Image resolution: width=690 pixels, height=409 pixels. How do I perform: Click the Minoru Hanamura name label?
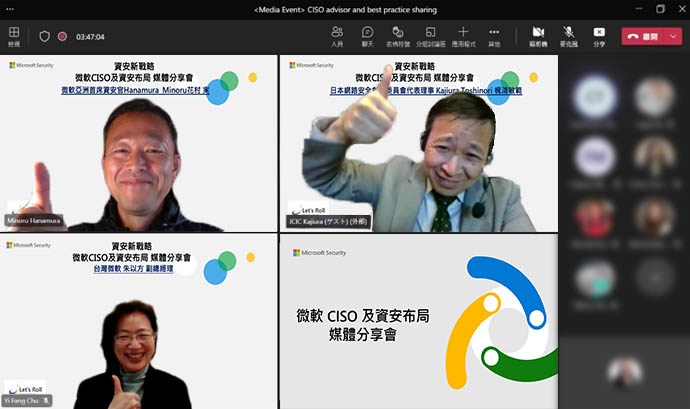tap(34, 221)
